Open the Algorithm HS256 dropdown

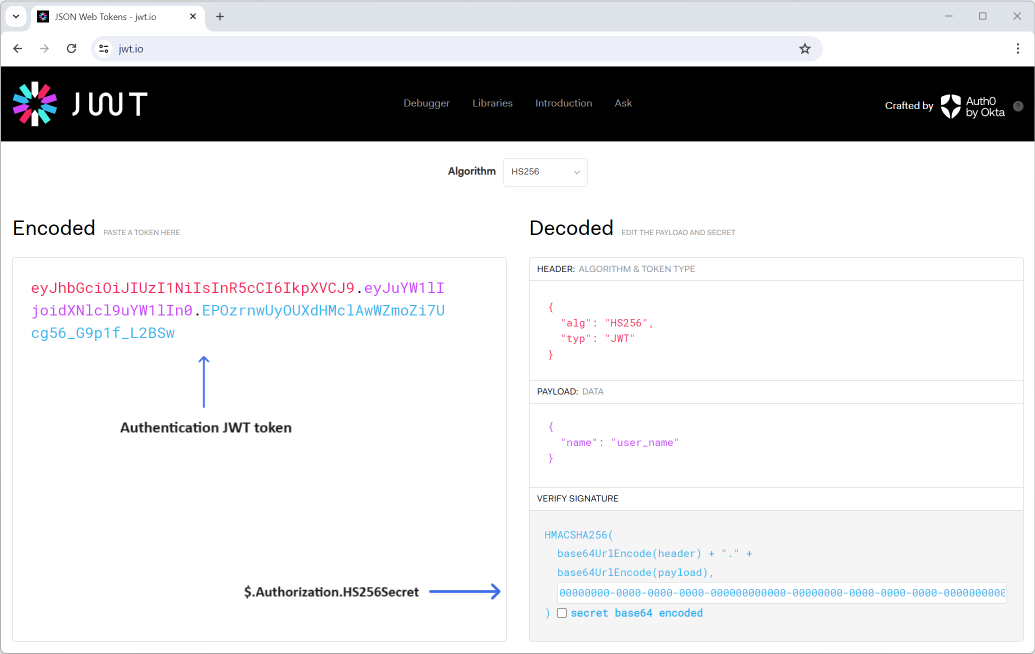pyautogui.click(x=545, y=172)
